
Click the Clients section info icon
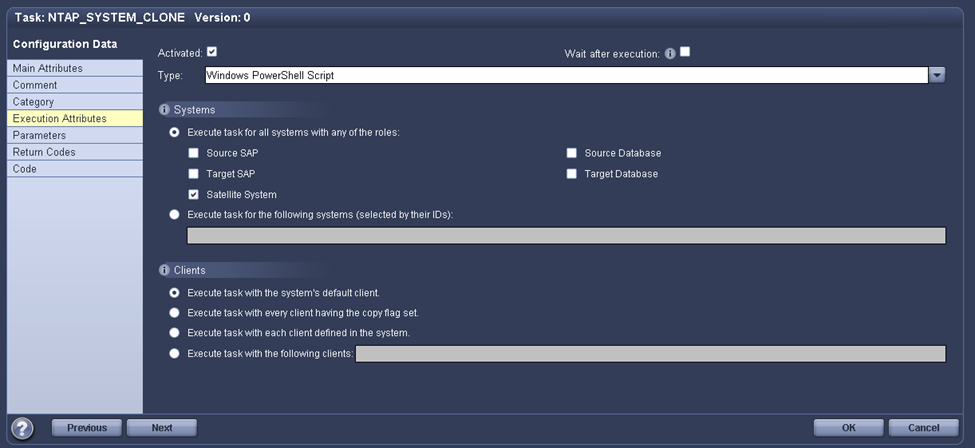pos(165,270)
